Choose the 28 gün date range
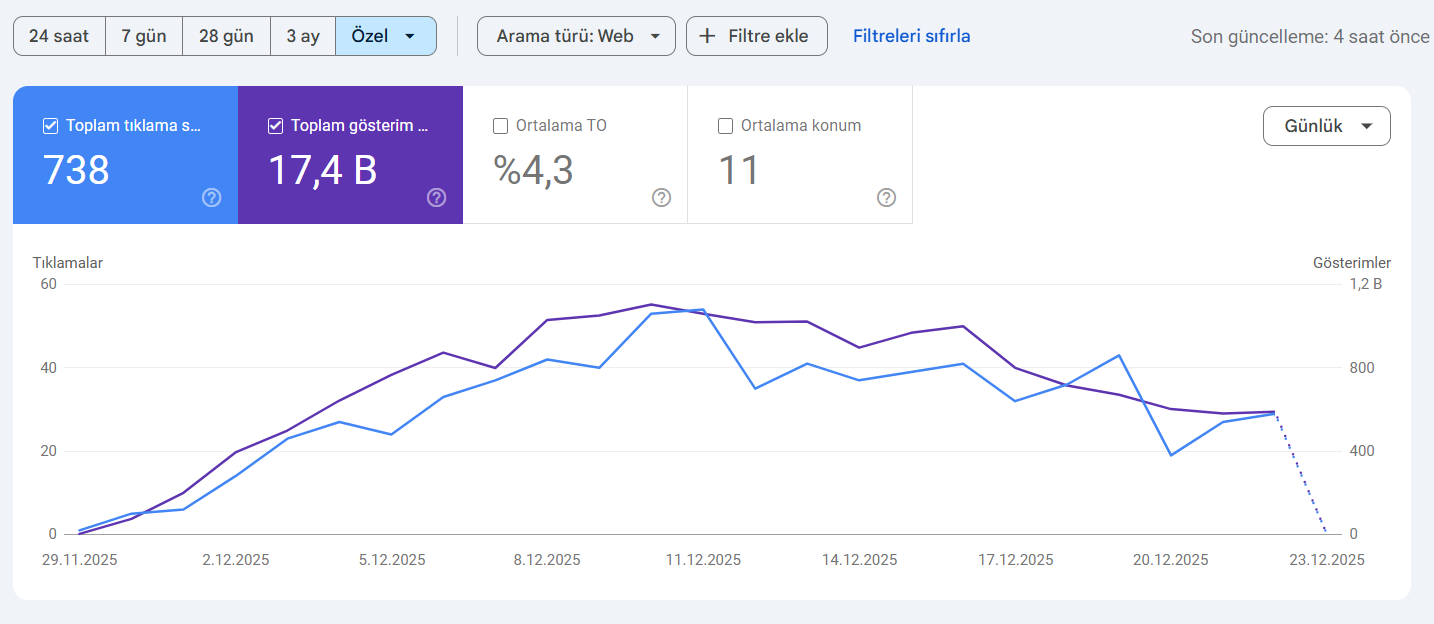The width and height of the screenshot is (1434, 624). pyautogui.click(x=226, y=36)
